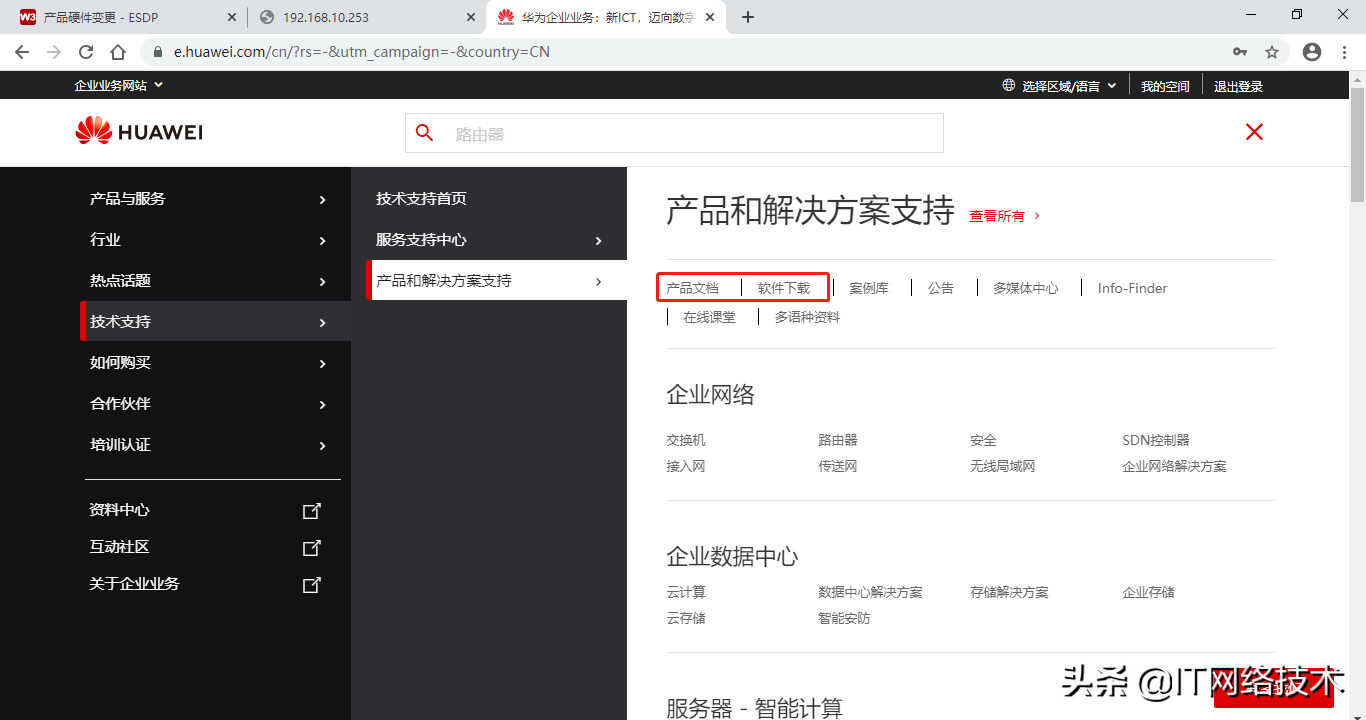Expand 企业业务网站 dropdown
Screen dimensions: 1366x720
118,86
